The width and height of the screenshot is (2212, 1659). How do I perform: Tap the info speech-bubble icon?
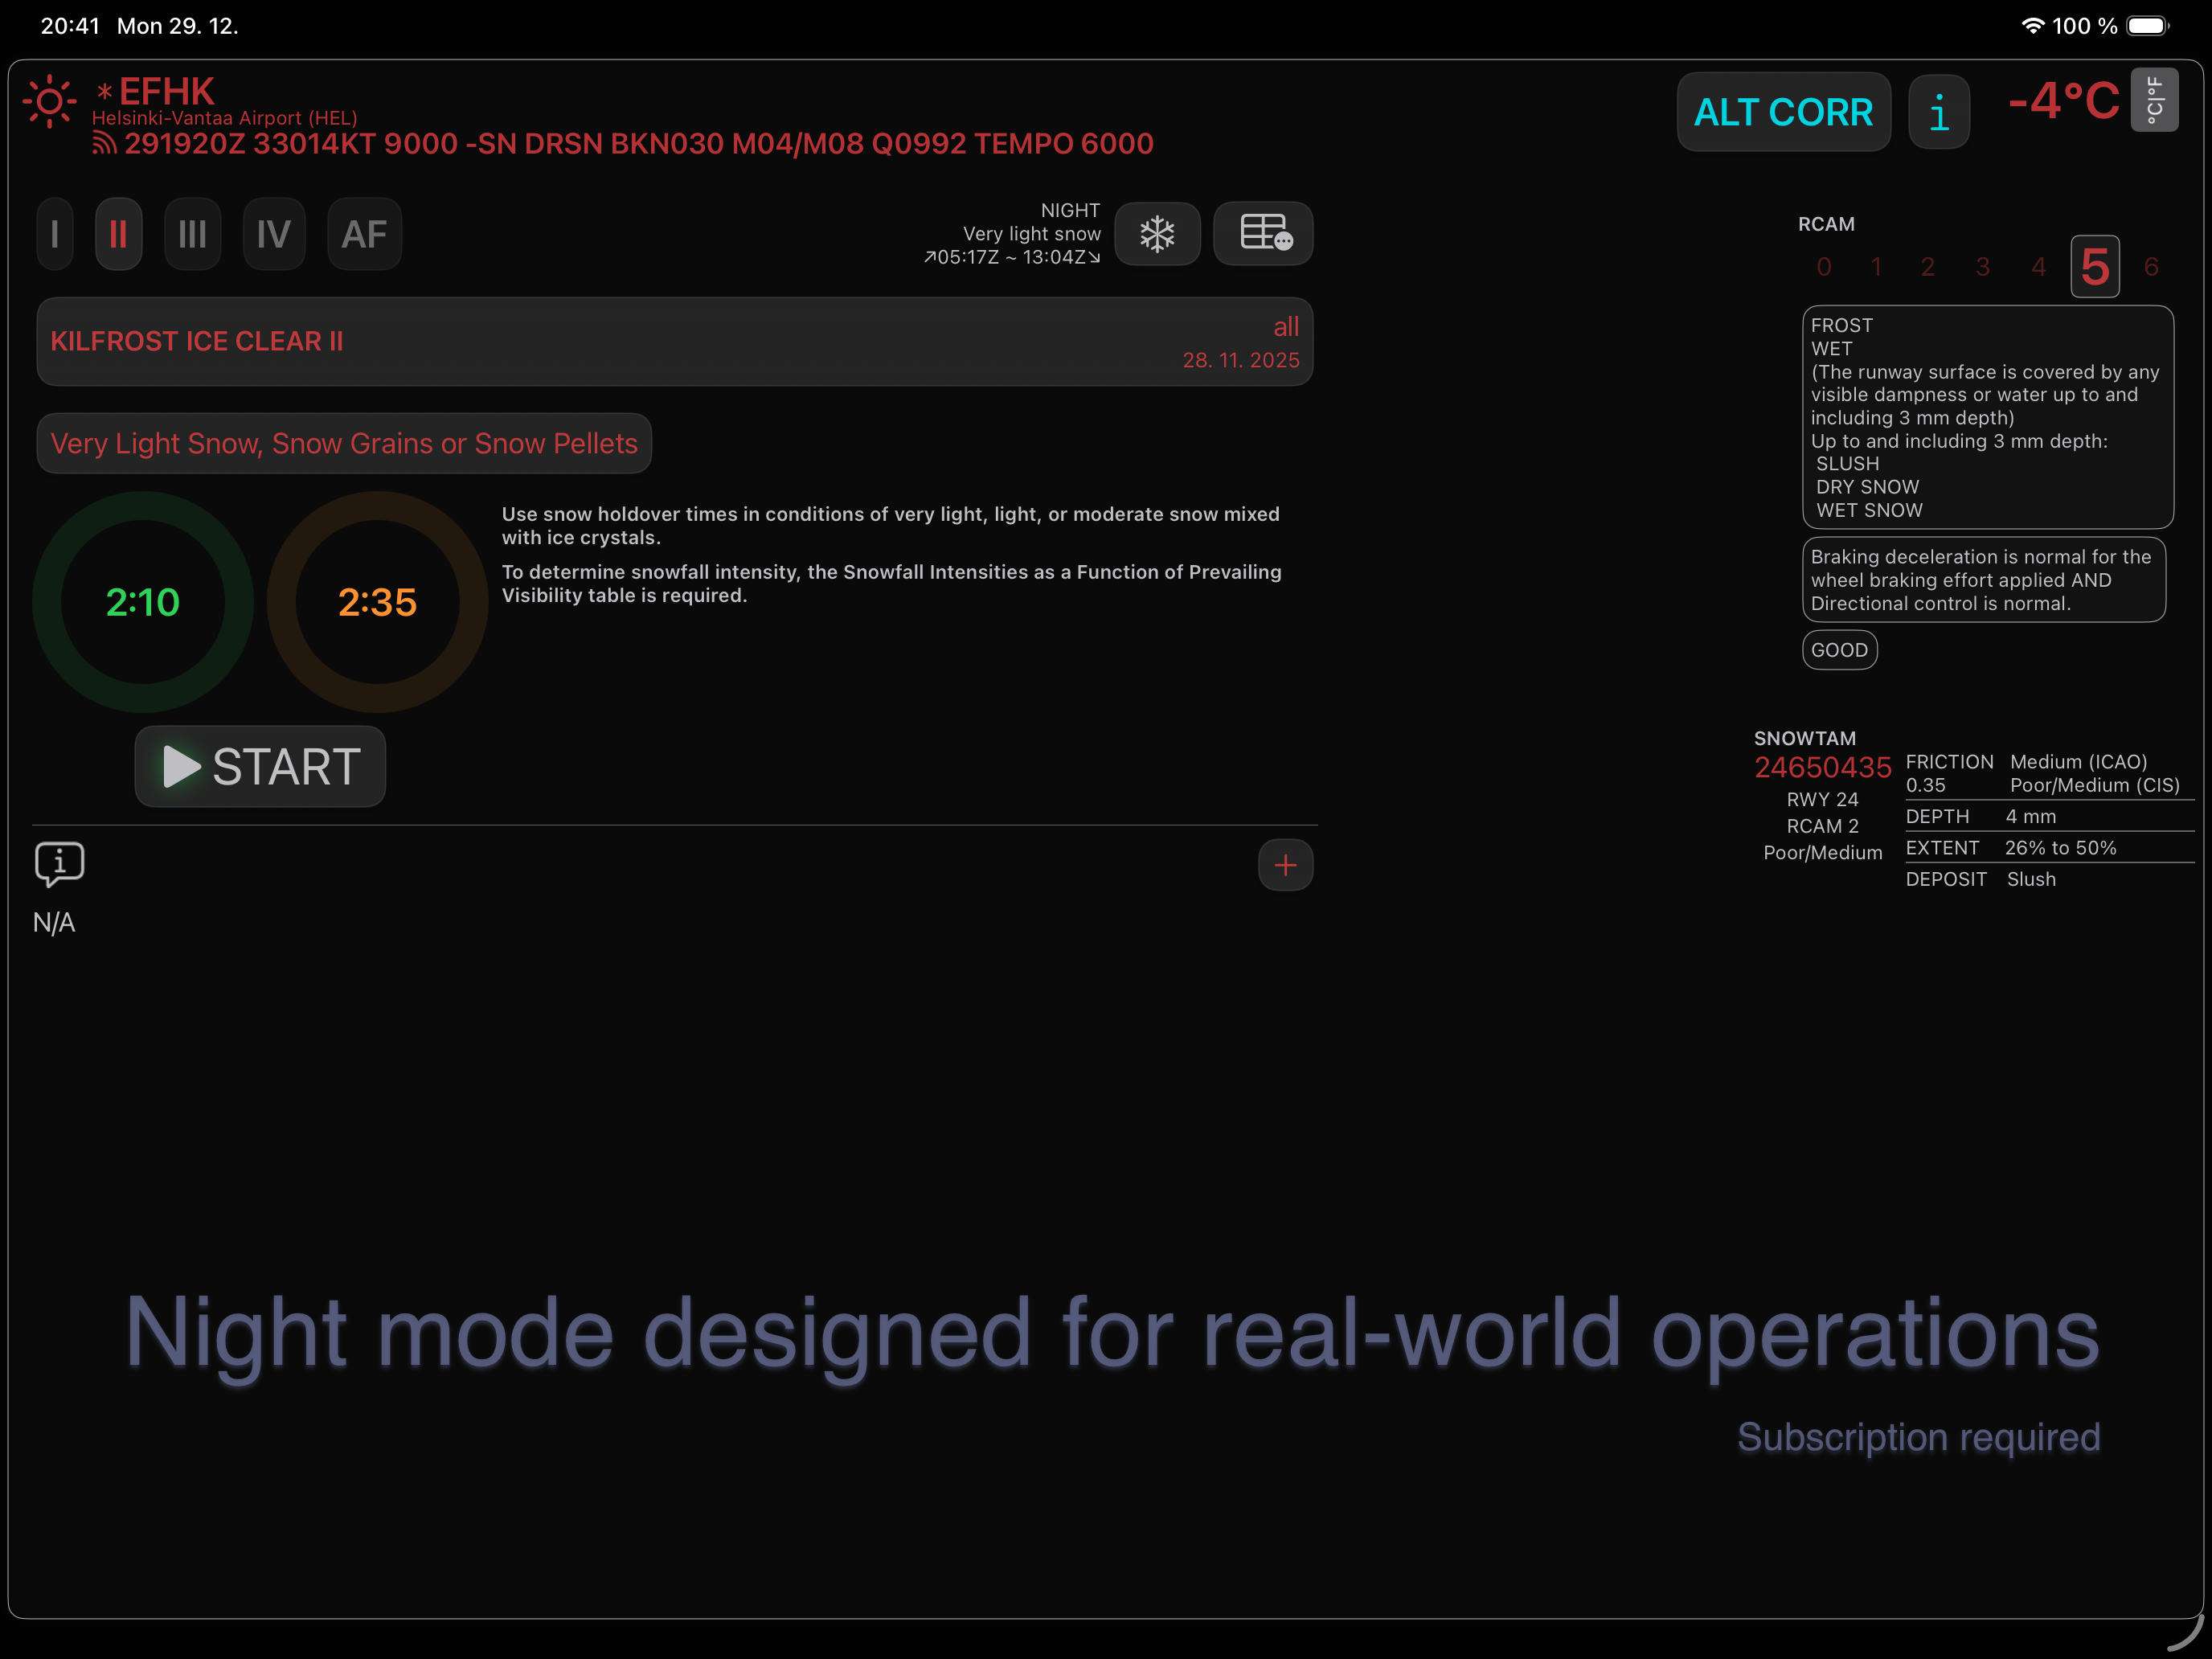59,864
